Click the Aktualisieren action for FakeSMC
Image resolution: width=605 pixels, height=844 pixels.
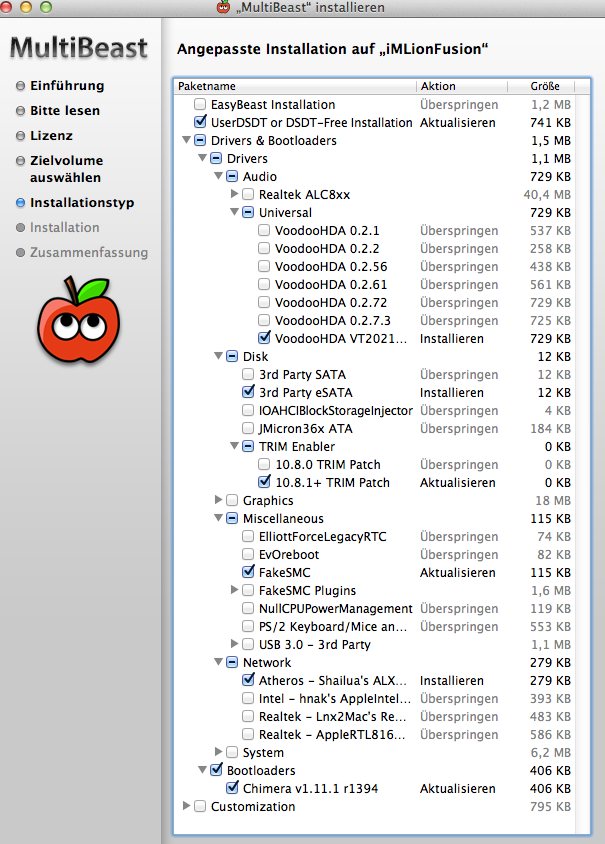[458, 572]
